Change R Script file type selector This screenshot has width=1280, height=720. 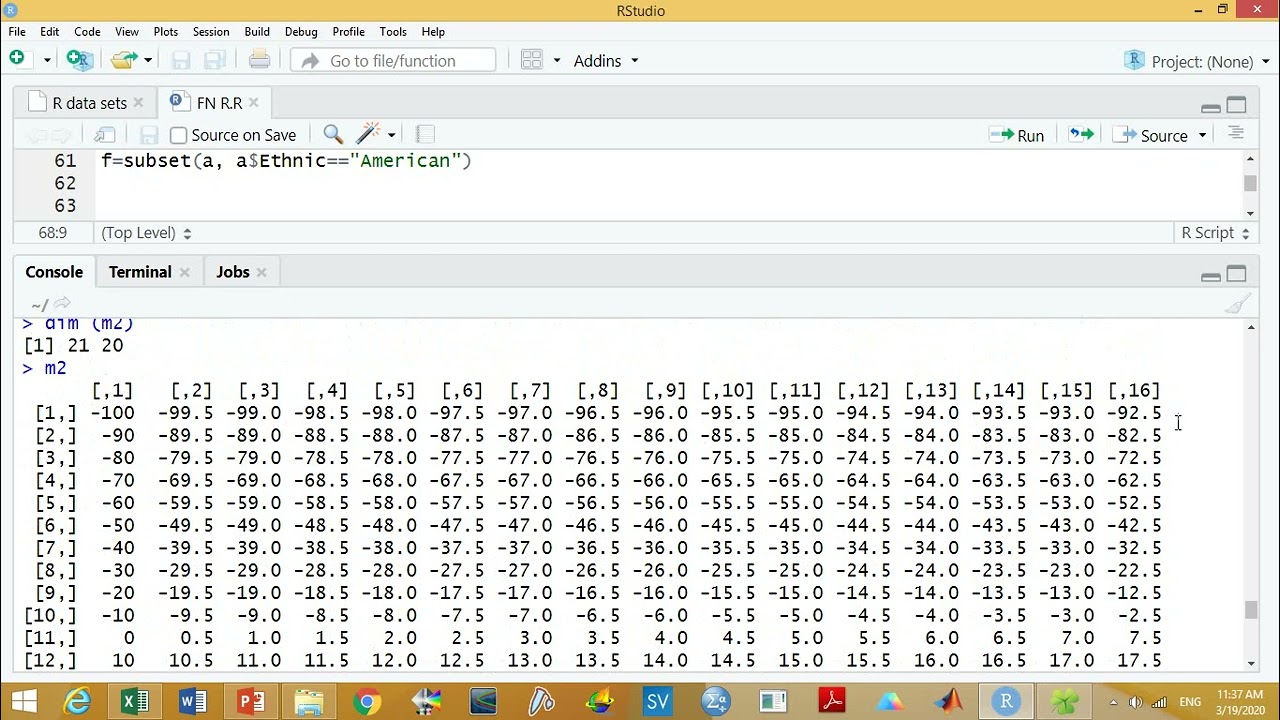(x=1215, y=232)
